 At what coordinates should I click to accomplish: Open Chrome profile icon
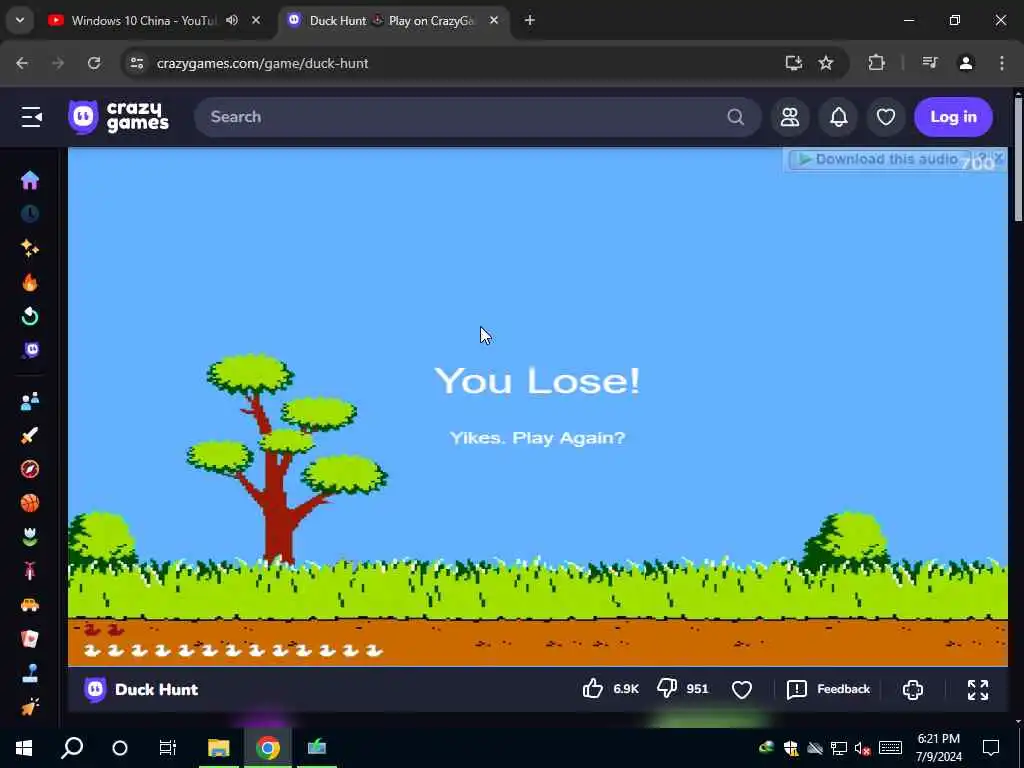pyautogui.click(x=966, y=63)
